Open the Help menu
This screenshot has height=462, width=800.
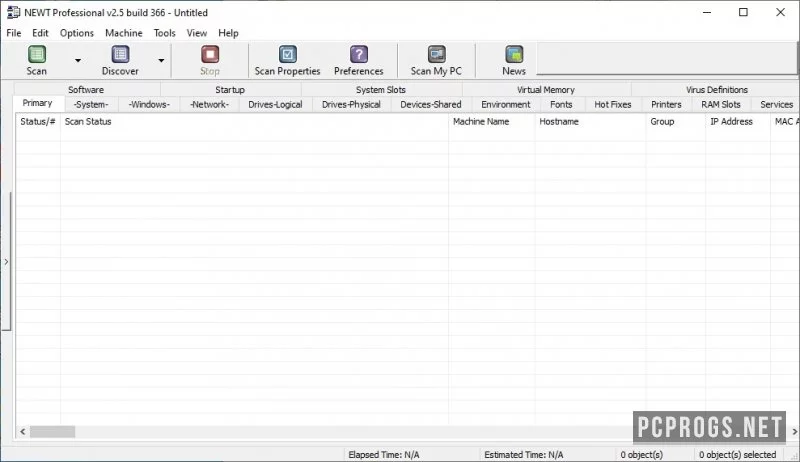tap(229, 33)
